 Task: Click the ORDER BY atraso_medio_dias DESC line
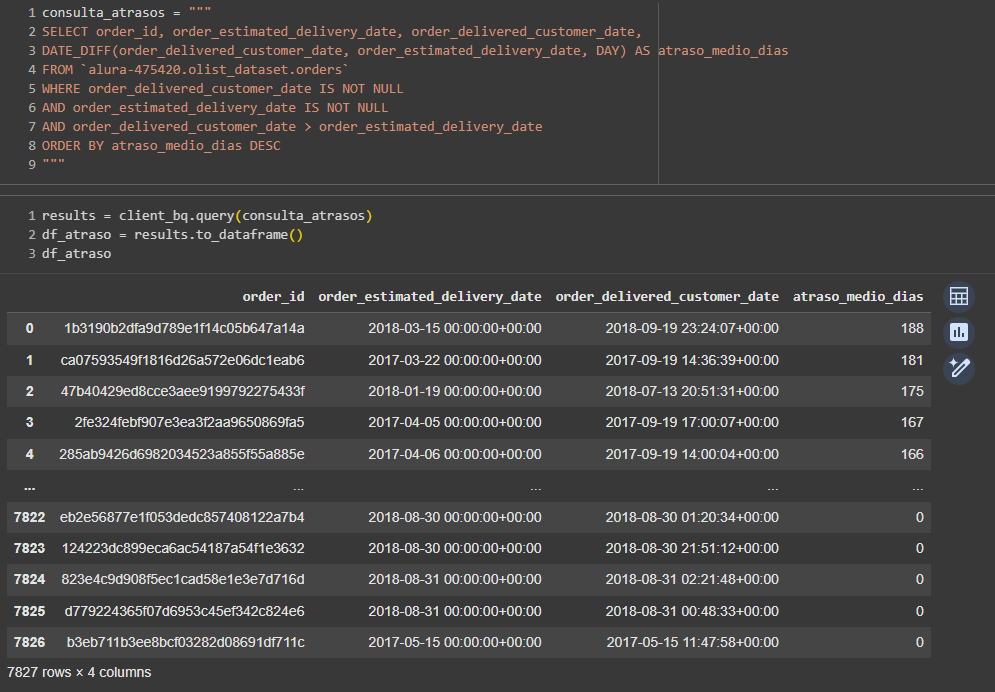pos(161,146)
